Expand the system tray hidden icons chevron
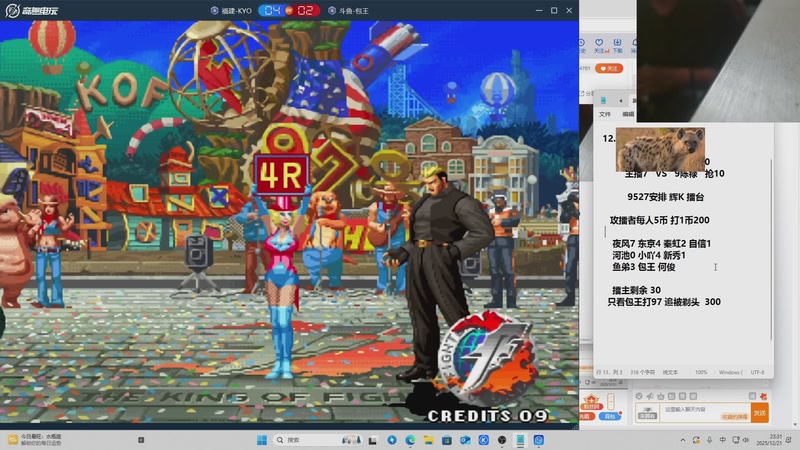The image size is (800, 450). pyautogui.click(x=683, y=440)
